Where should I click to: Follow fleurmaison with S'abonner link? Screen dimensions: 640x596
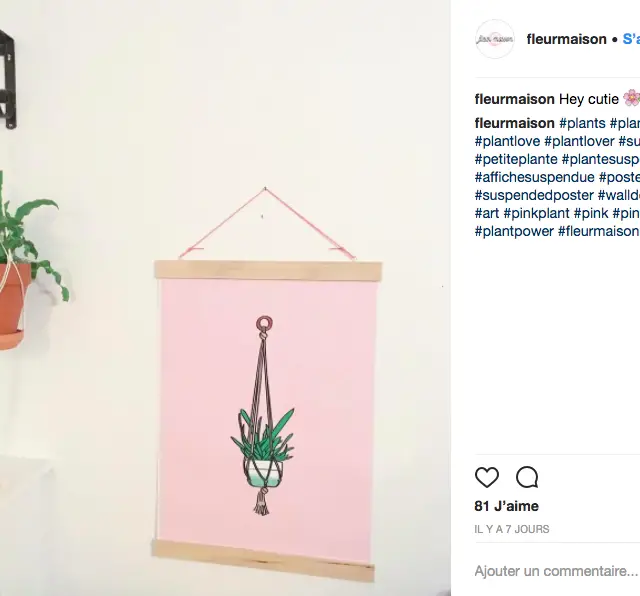click(x=631, y=39)
